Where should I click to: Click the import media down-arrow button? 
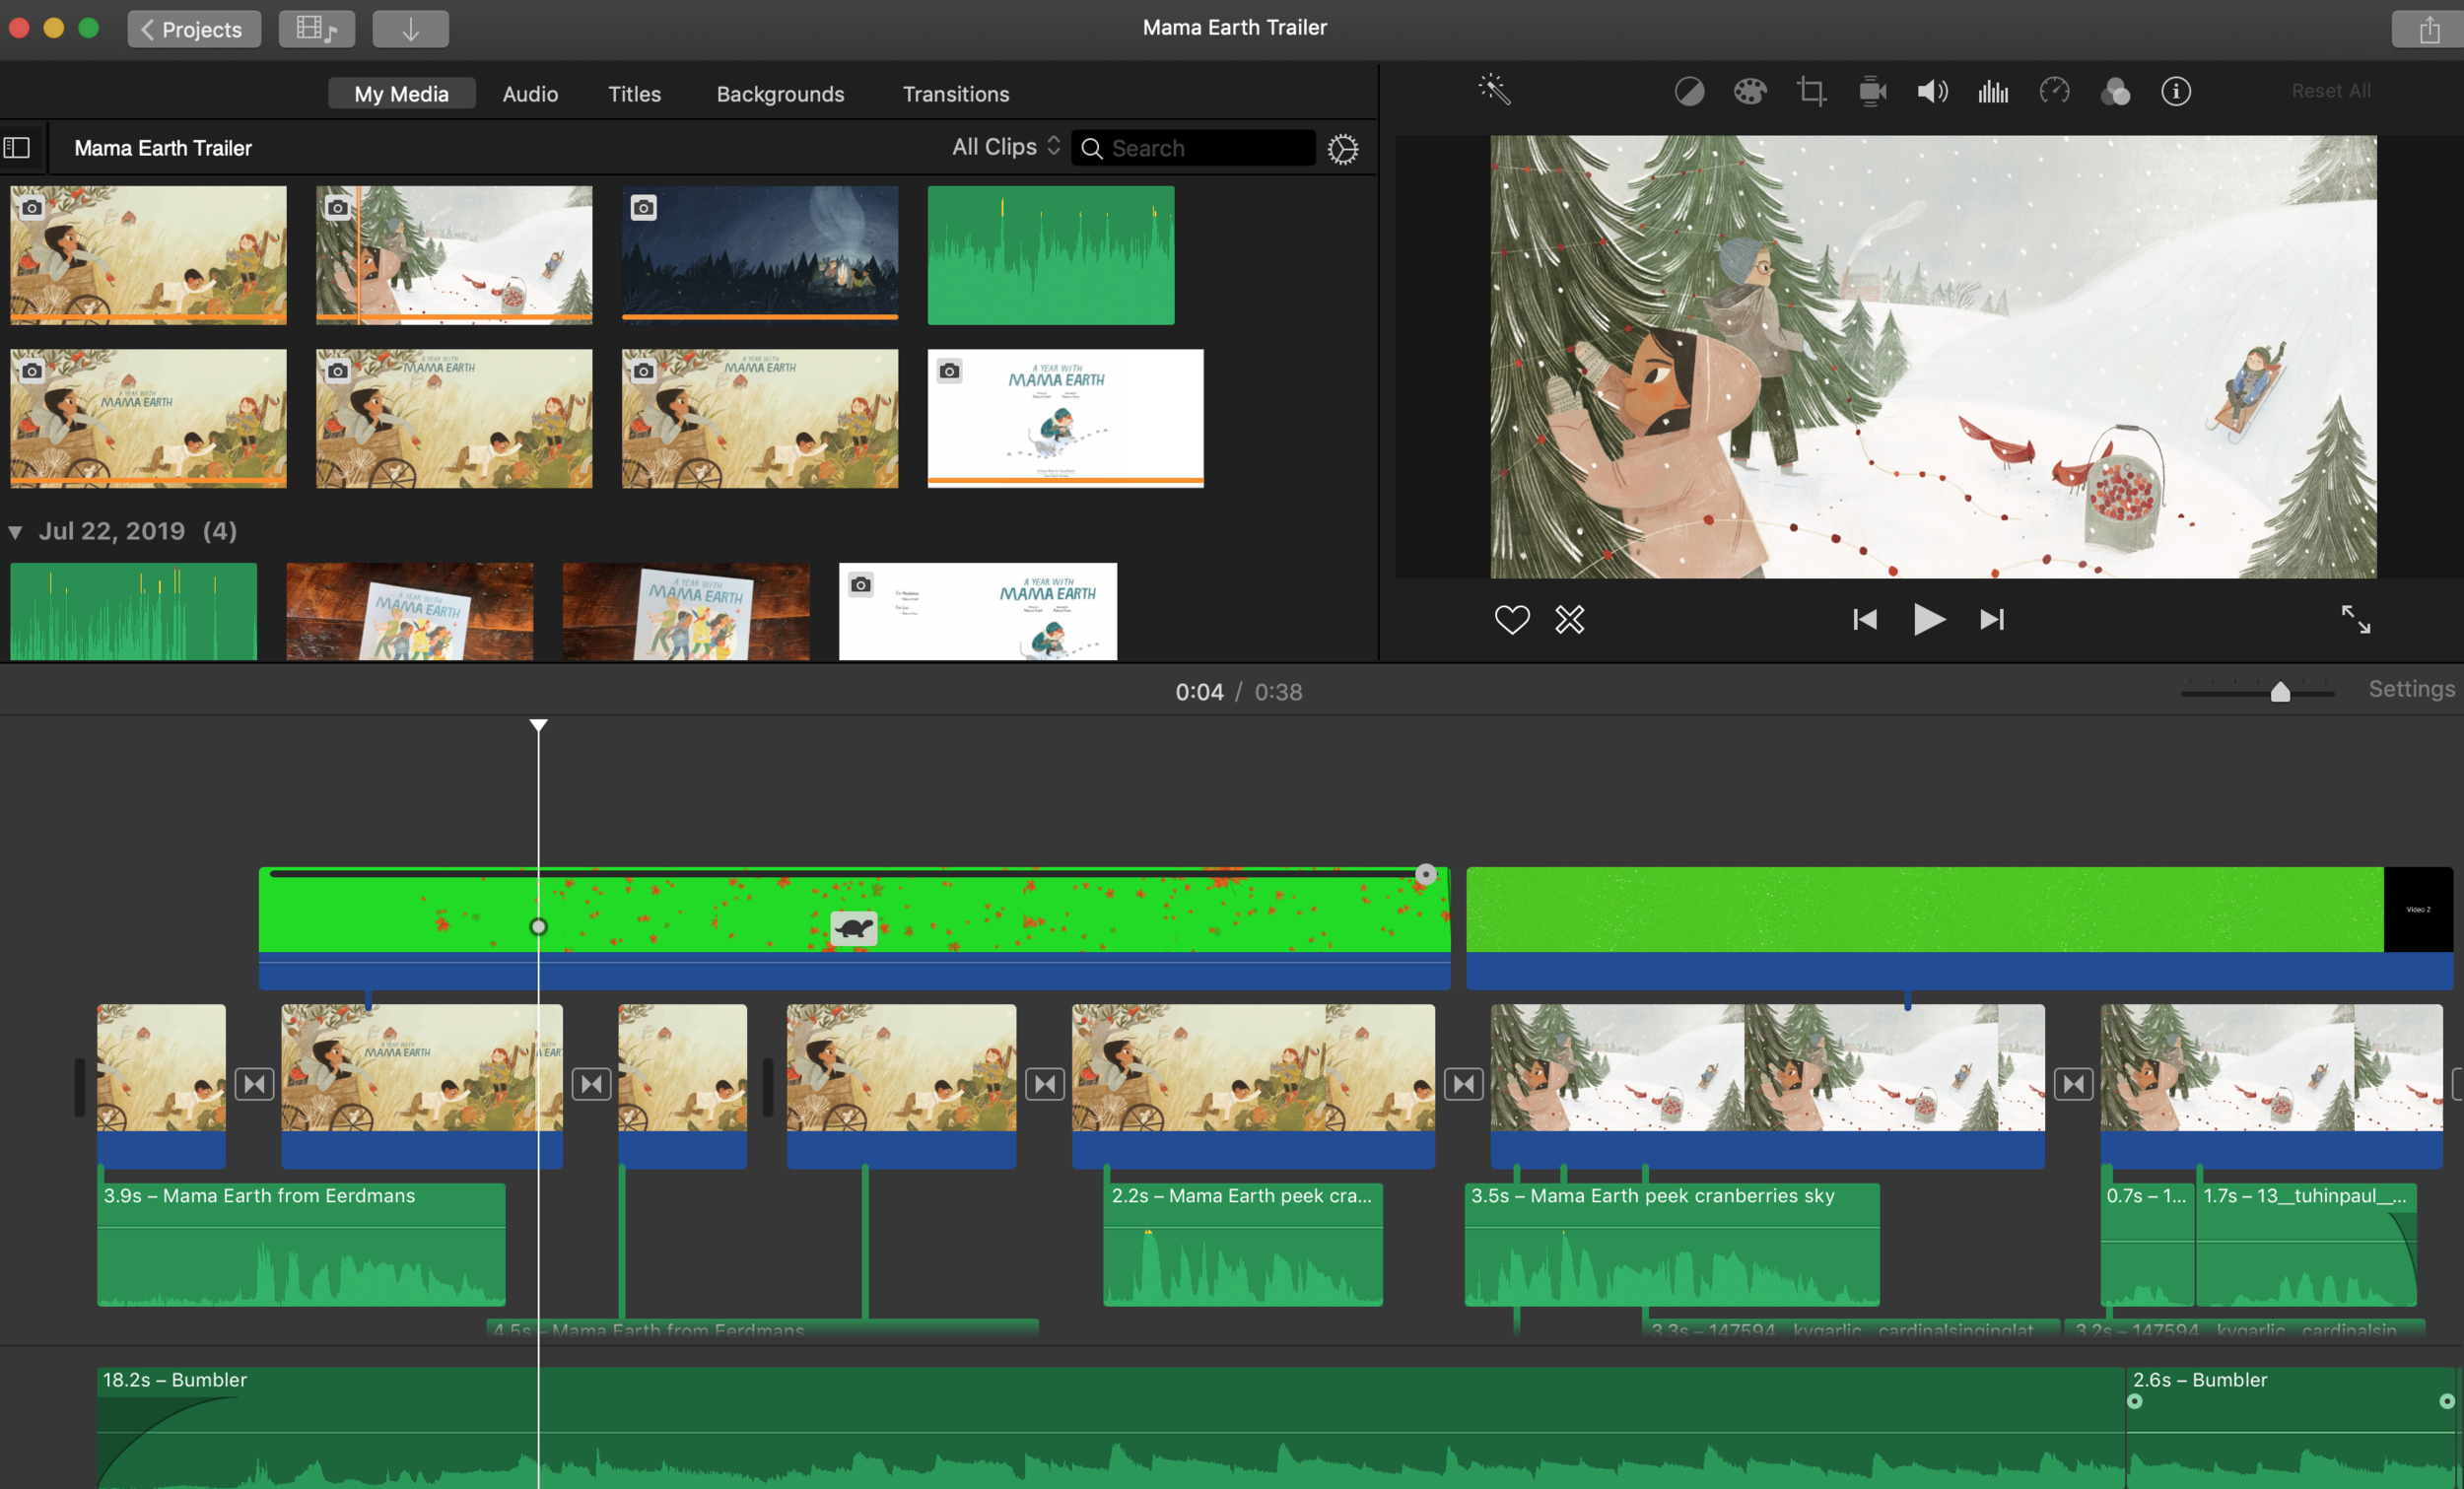tap(410, 29)
